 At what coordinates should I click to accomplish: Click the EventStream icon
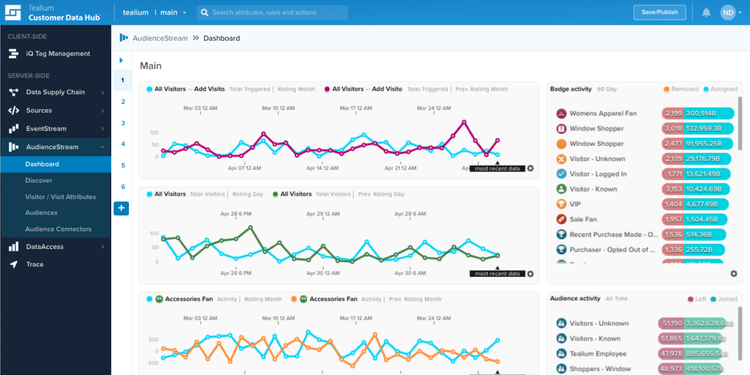click(14, 129)
